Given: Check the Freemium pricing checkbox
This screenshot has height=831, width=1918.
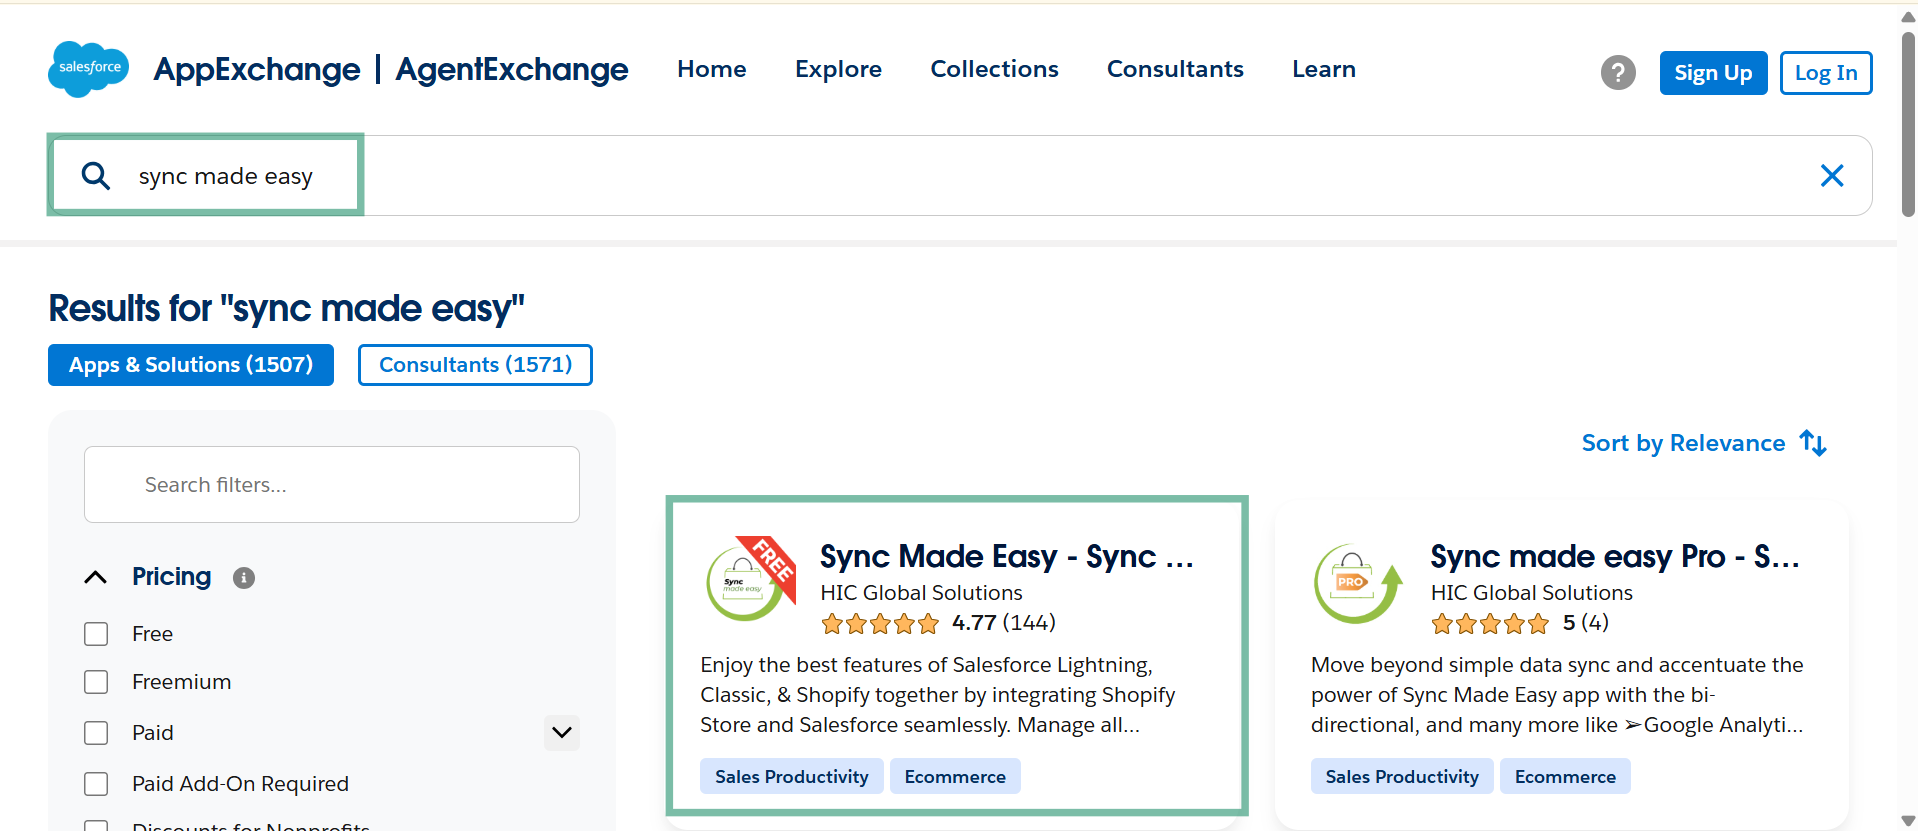Looking at the screenshot, I should click(96, 682).
